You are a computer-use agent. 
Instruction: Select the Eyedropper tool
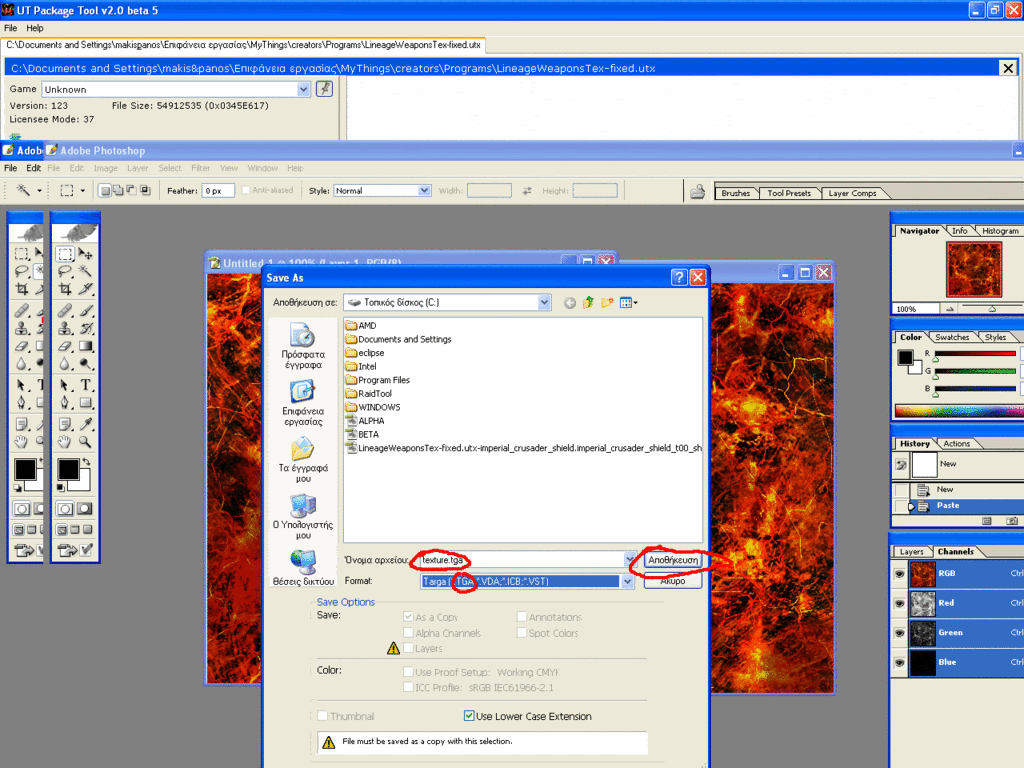(x=87, y=422)
